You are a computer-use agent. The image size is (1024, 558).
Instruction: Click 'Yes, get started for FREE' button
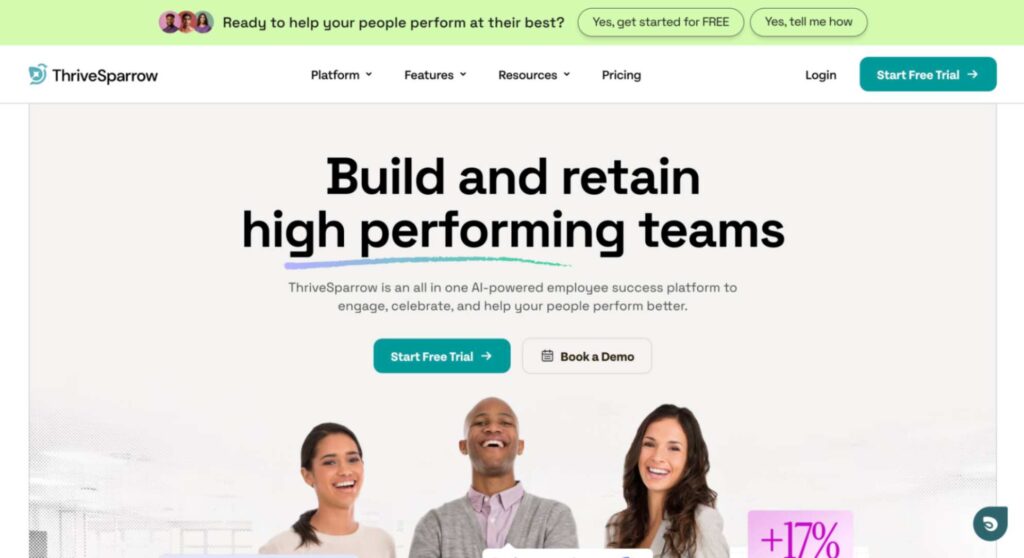point(660,22)
